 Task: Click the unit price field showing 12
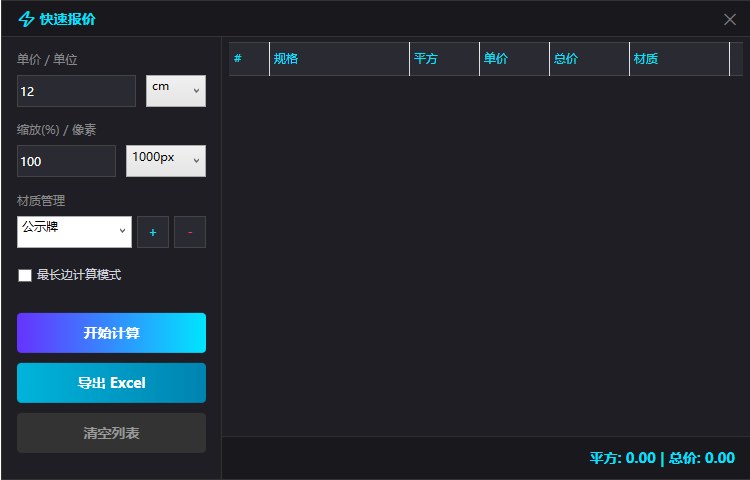pyautogui.click(x=76, y=91)
